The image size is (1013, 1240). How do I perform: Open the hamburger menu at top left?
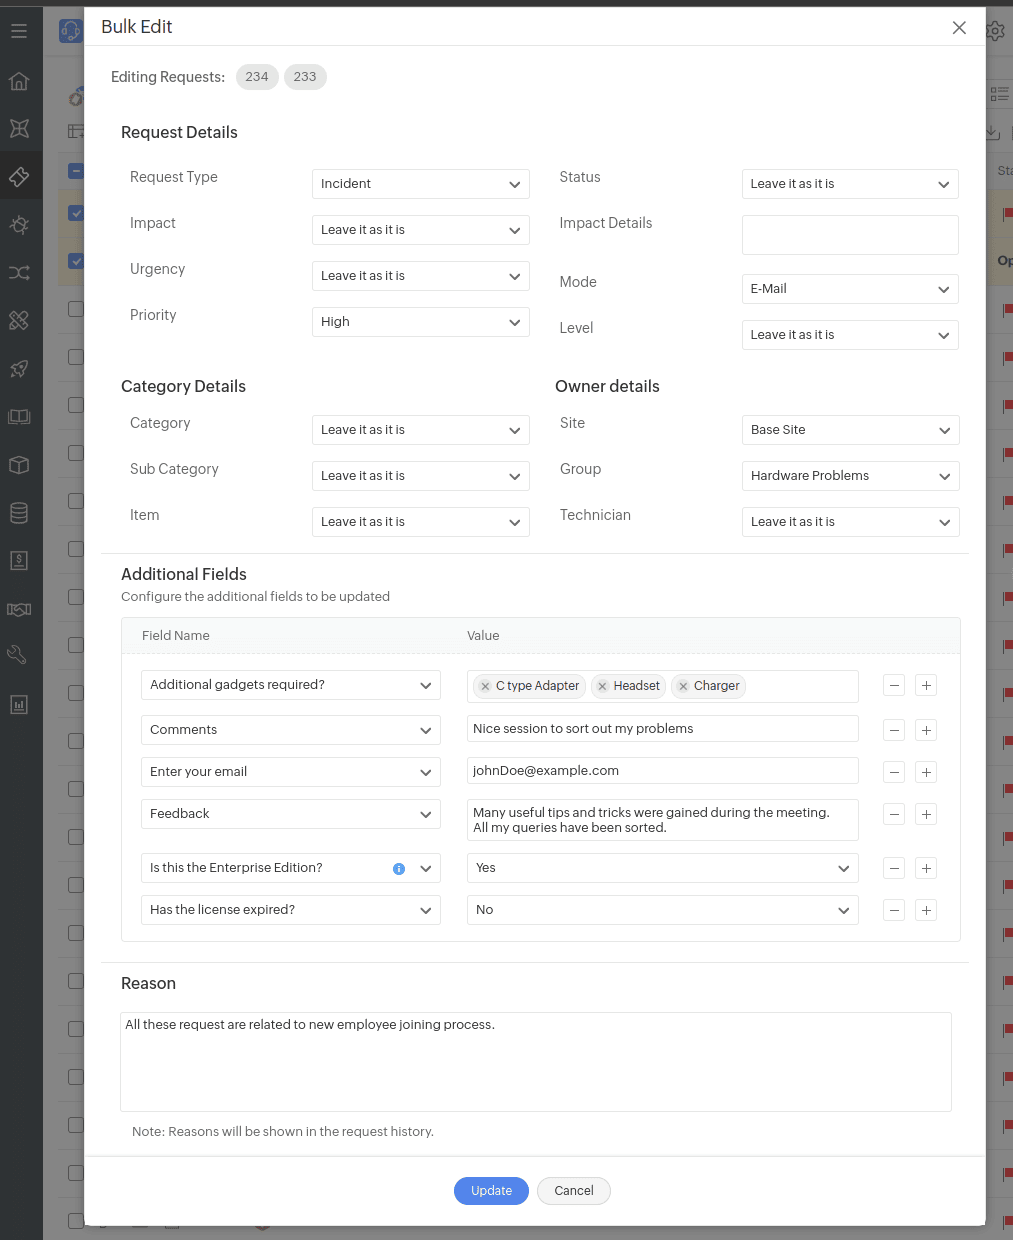click(x=19, y=31)
